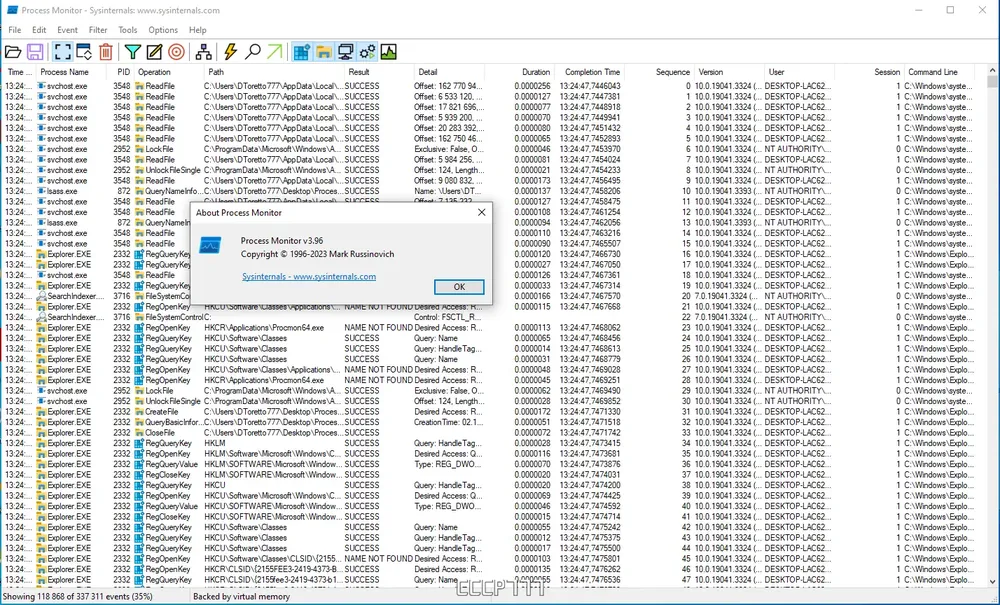The height and width of the screenshot is (605, 1000).
Task: Click the Duration column header
Action: pyautogui.click(x=536, y=72)
